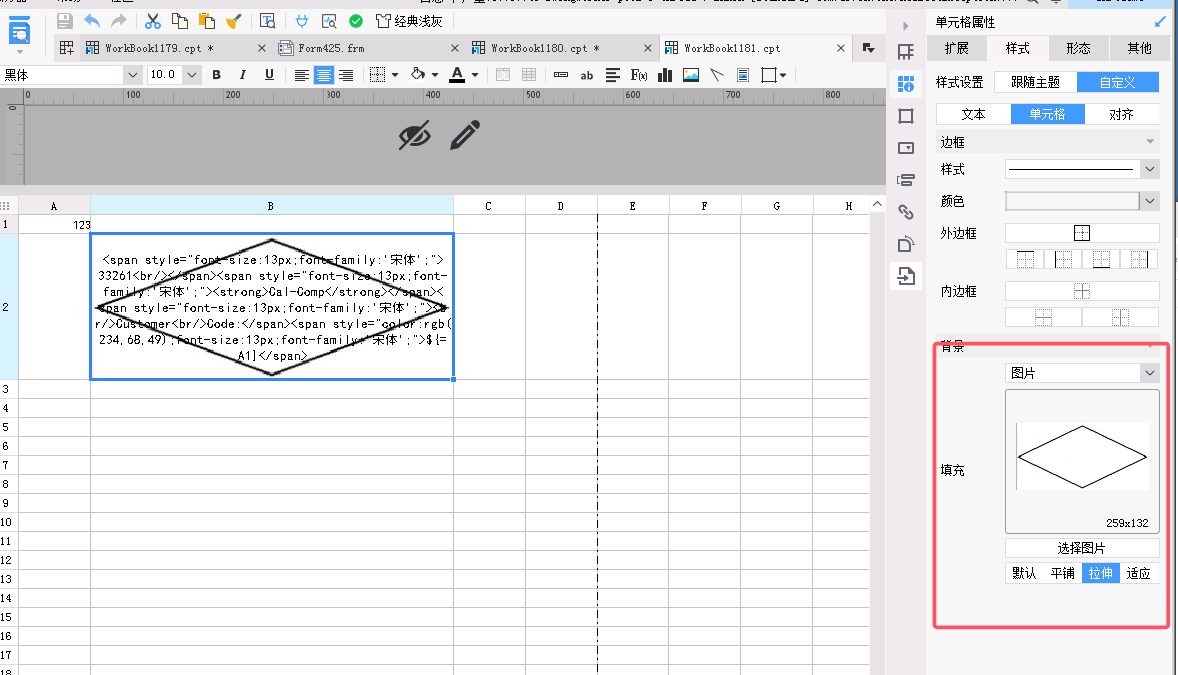Click the hidden eye preview icon

pyautogui.click(x=415, y=135)
